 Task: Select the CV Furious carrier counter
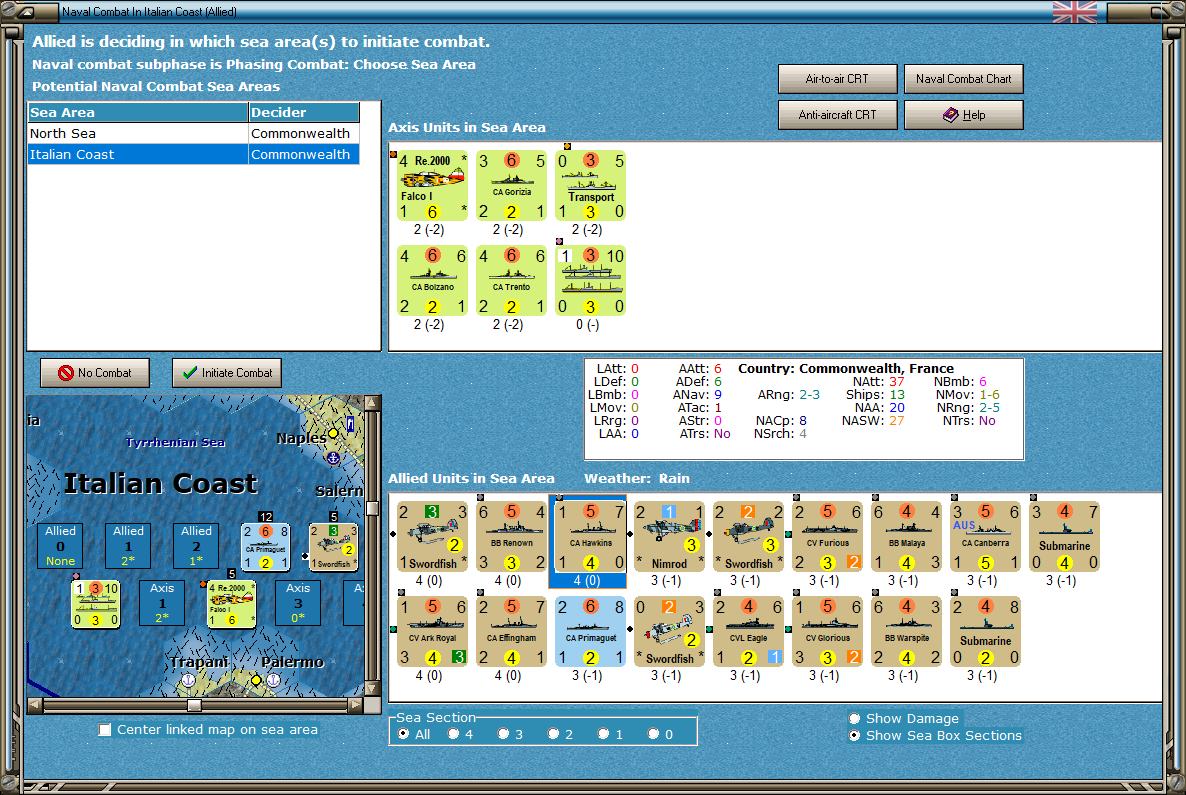tap(827, 536)
